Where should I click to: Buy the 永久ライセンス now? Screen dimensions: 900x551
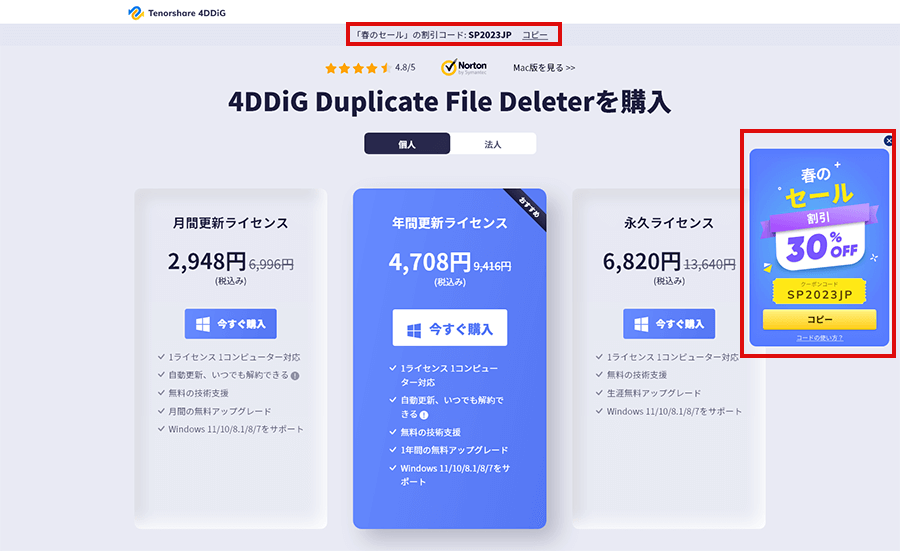[669, 324]
